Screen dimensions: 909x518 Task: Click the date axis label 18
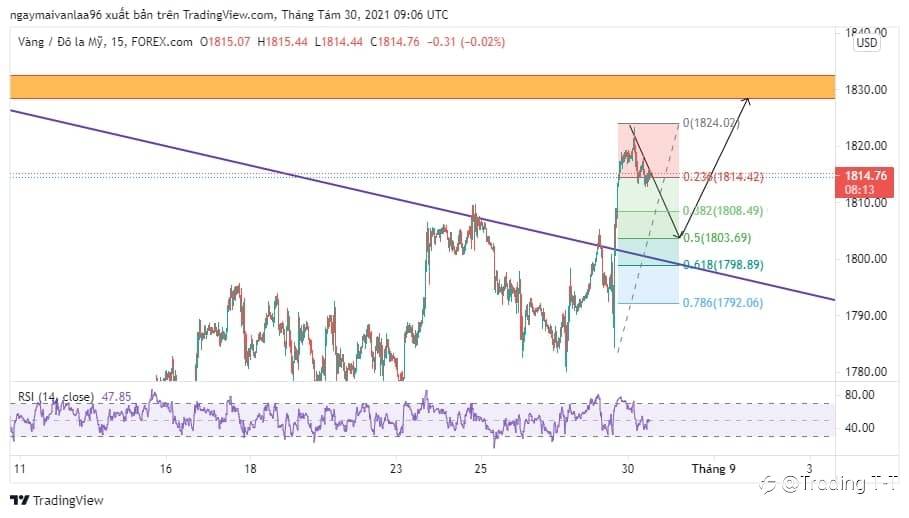click(x=250, y=469)
